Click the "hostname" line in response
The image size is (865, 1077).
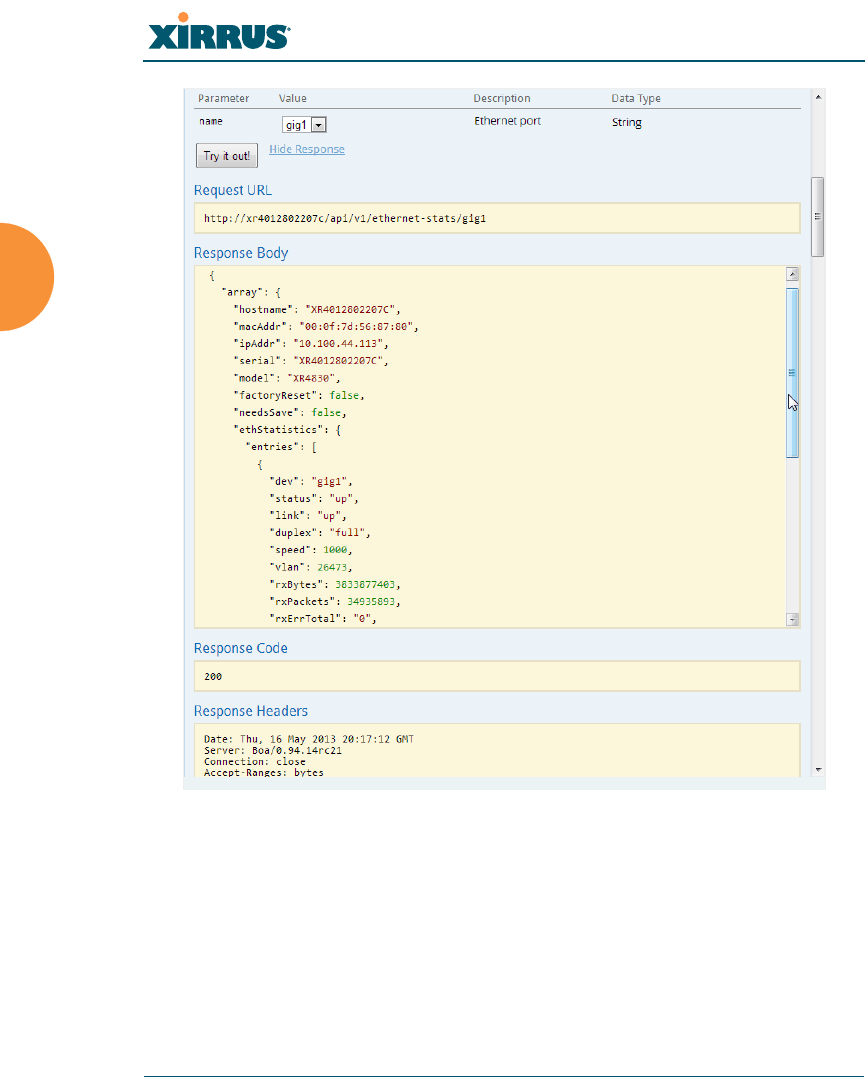tap(317, 309)
